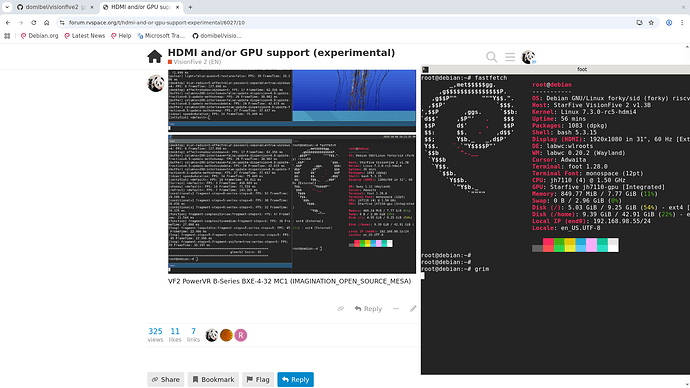690x388 pixels.
Task: Open the pink R participant avatar
Action: [241, 335]
